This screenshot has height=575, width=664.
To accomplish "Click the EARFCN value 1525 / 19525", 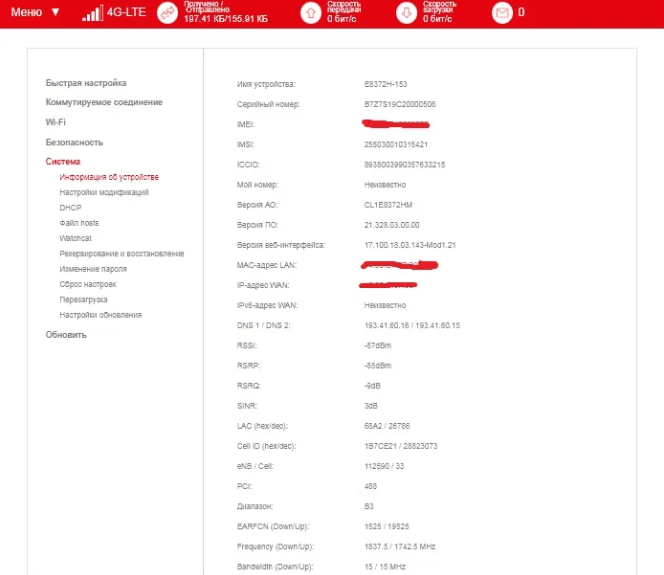I will tap(387, 526).
